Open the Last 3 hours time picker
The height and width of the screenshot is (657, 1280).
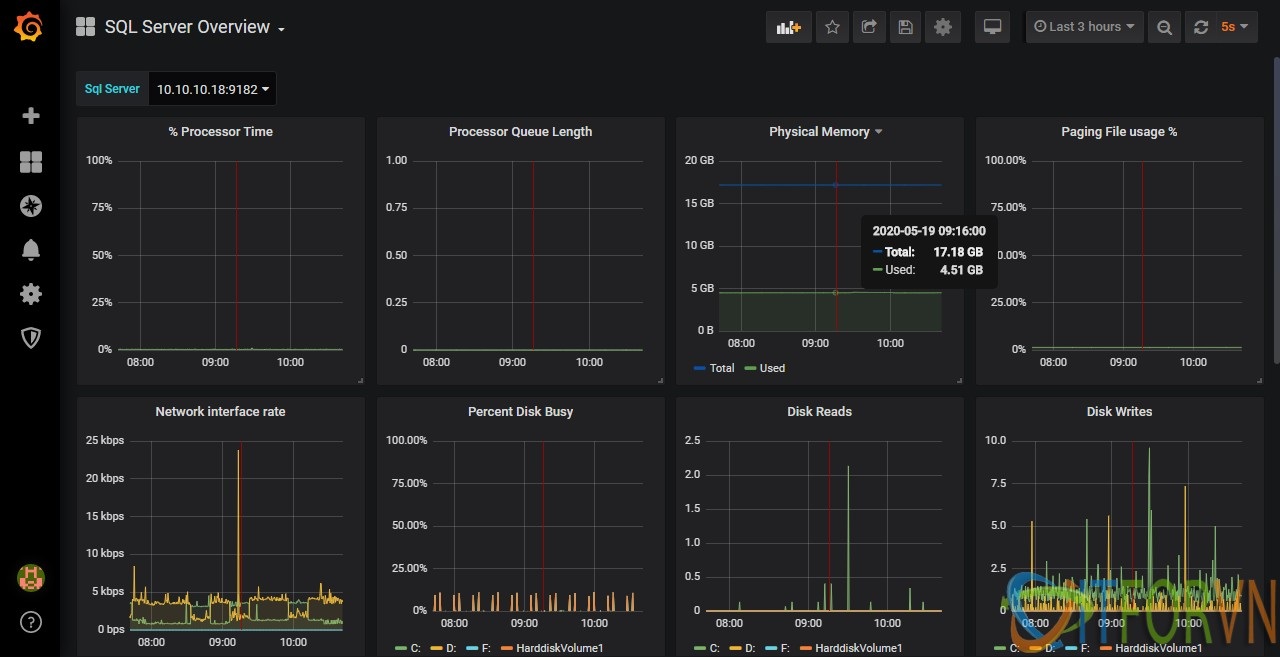[x=1085, y=27]
